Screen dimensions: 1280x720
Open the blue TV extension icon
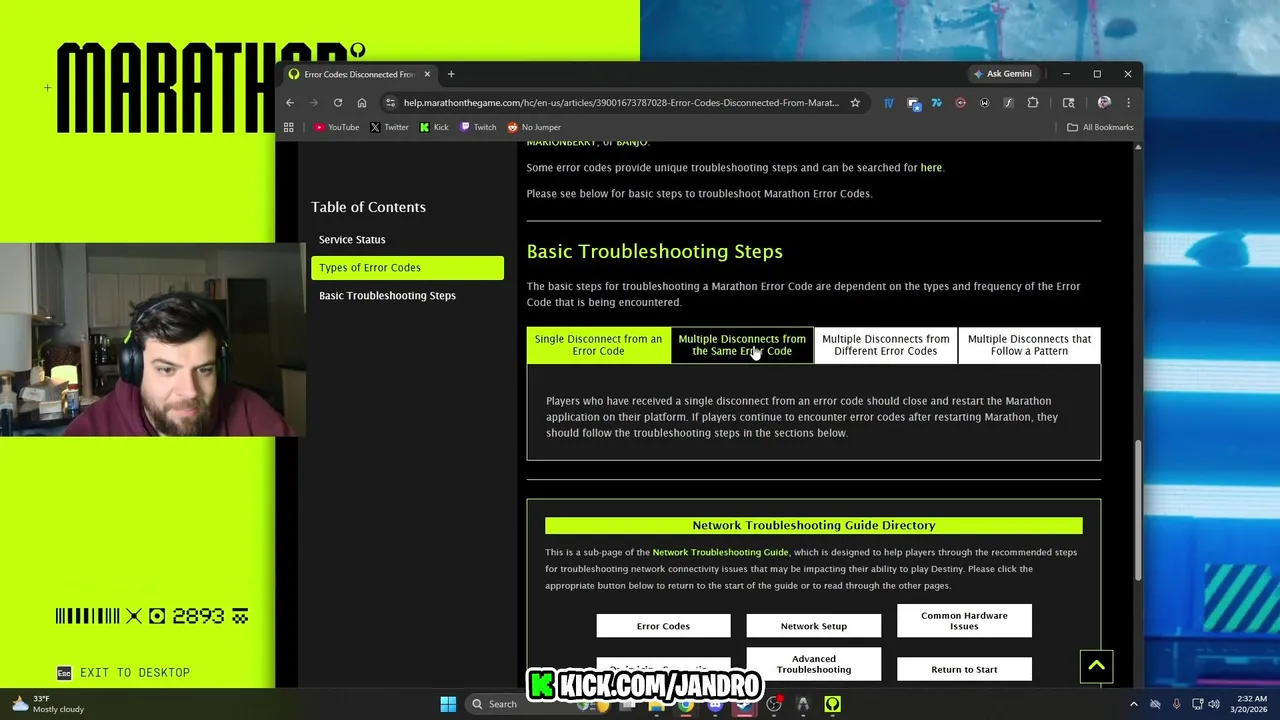pyautogui.click(x=888, y=102)
